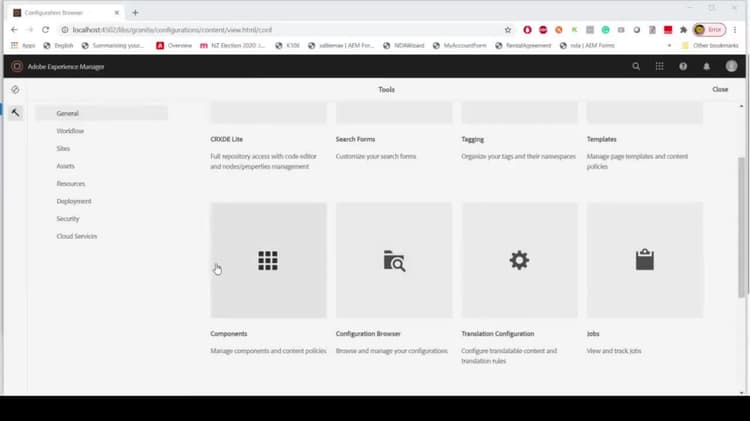Click the Jobs title text

click(x=593, y=333)
